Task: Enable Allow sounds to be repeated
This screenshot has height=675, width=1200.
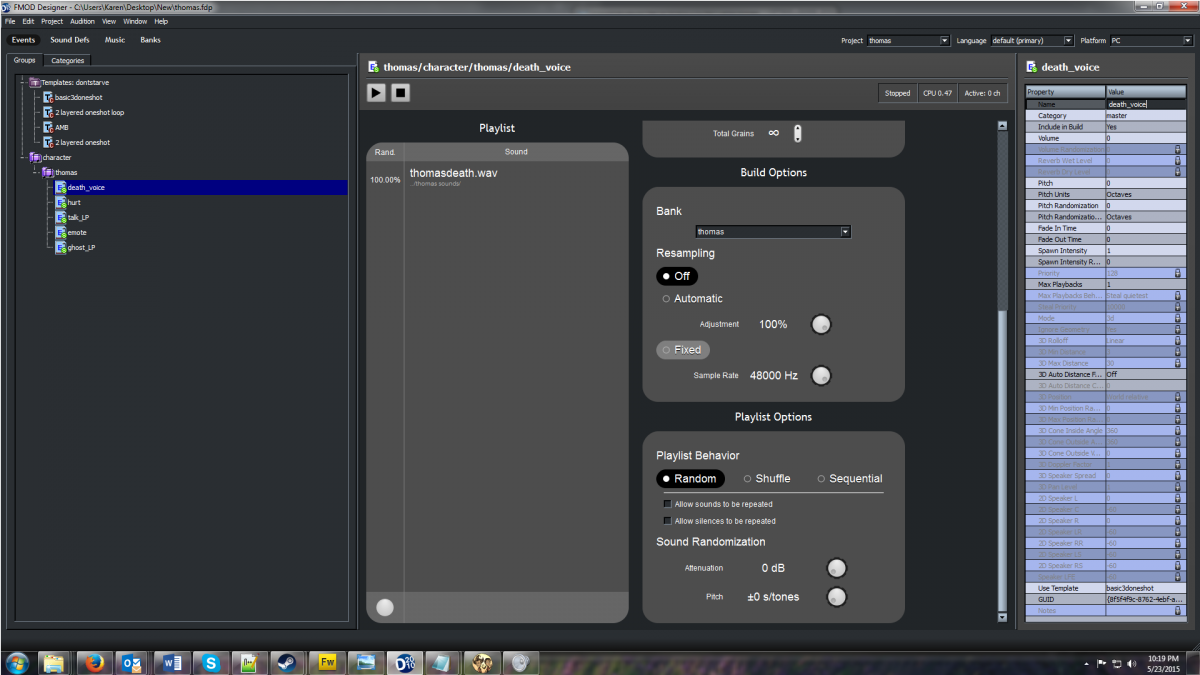Action: pyautogui.click(x=667, y=504)
